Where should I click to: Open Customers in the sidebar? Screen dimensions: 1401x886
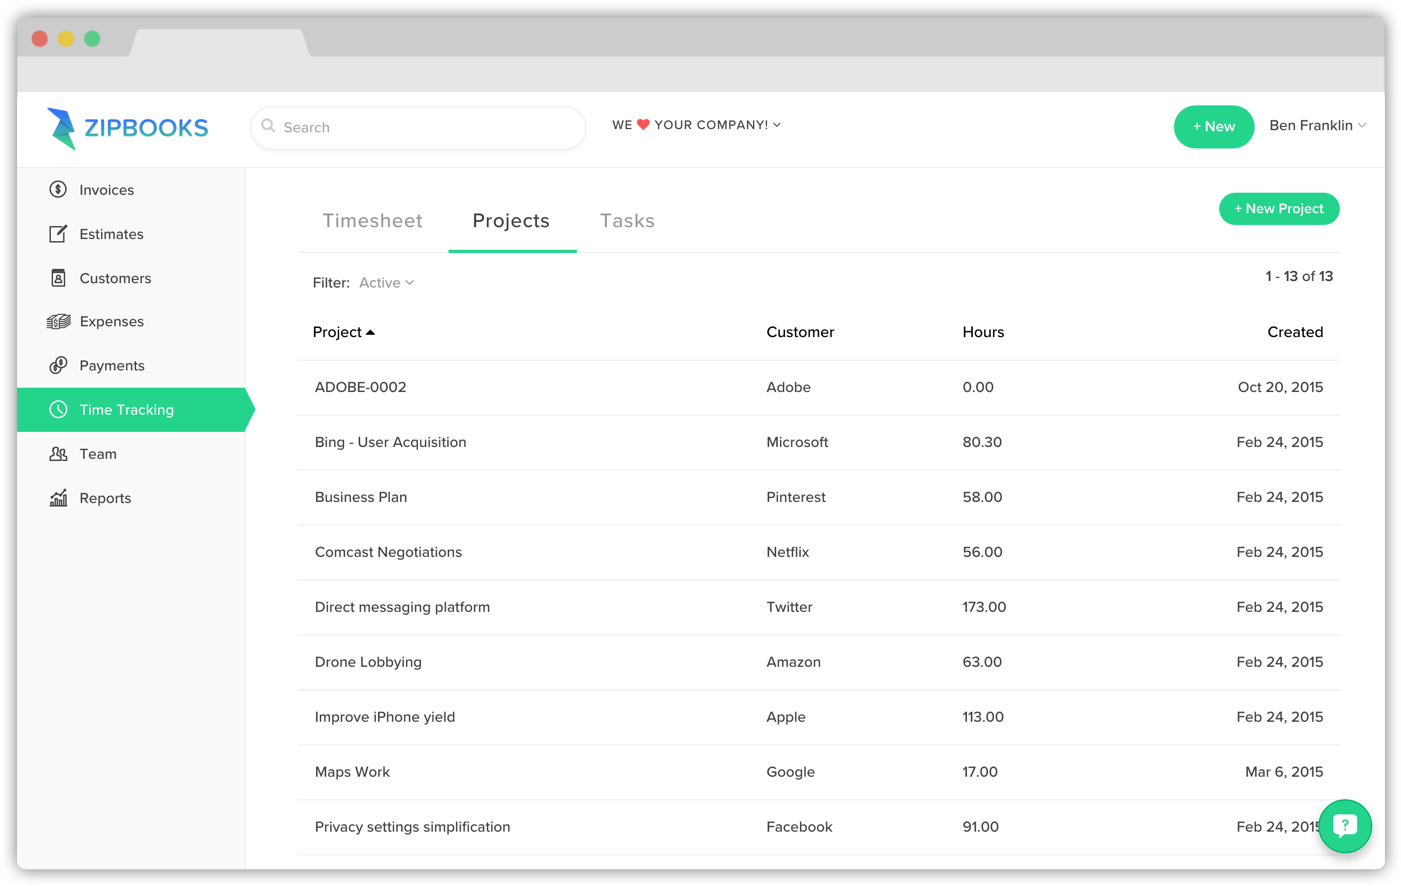pyautogui.click(x=131, y=277)
